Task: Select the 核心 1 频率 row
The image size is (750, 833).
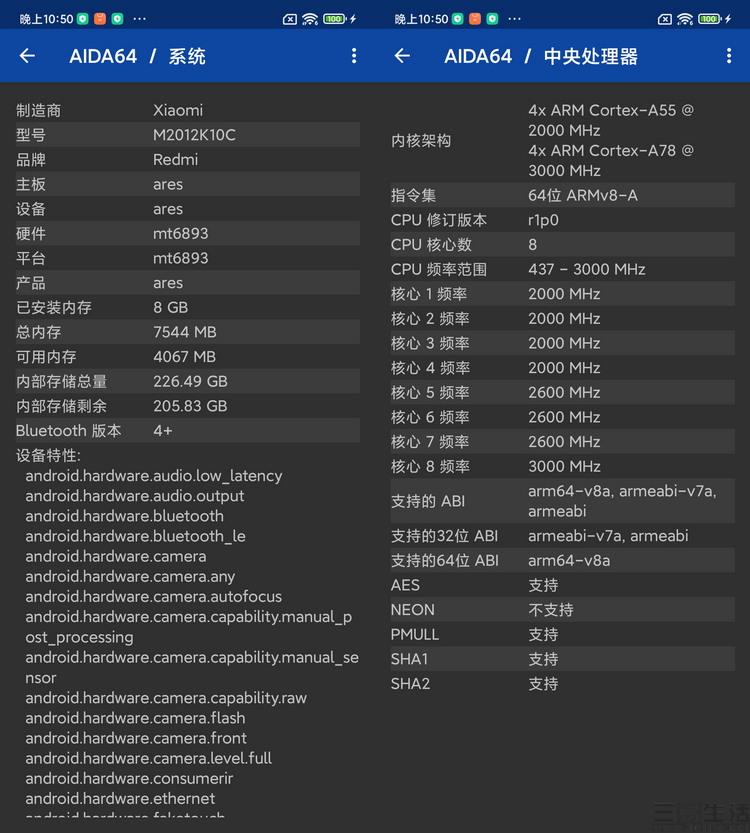Action: 562,294
